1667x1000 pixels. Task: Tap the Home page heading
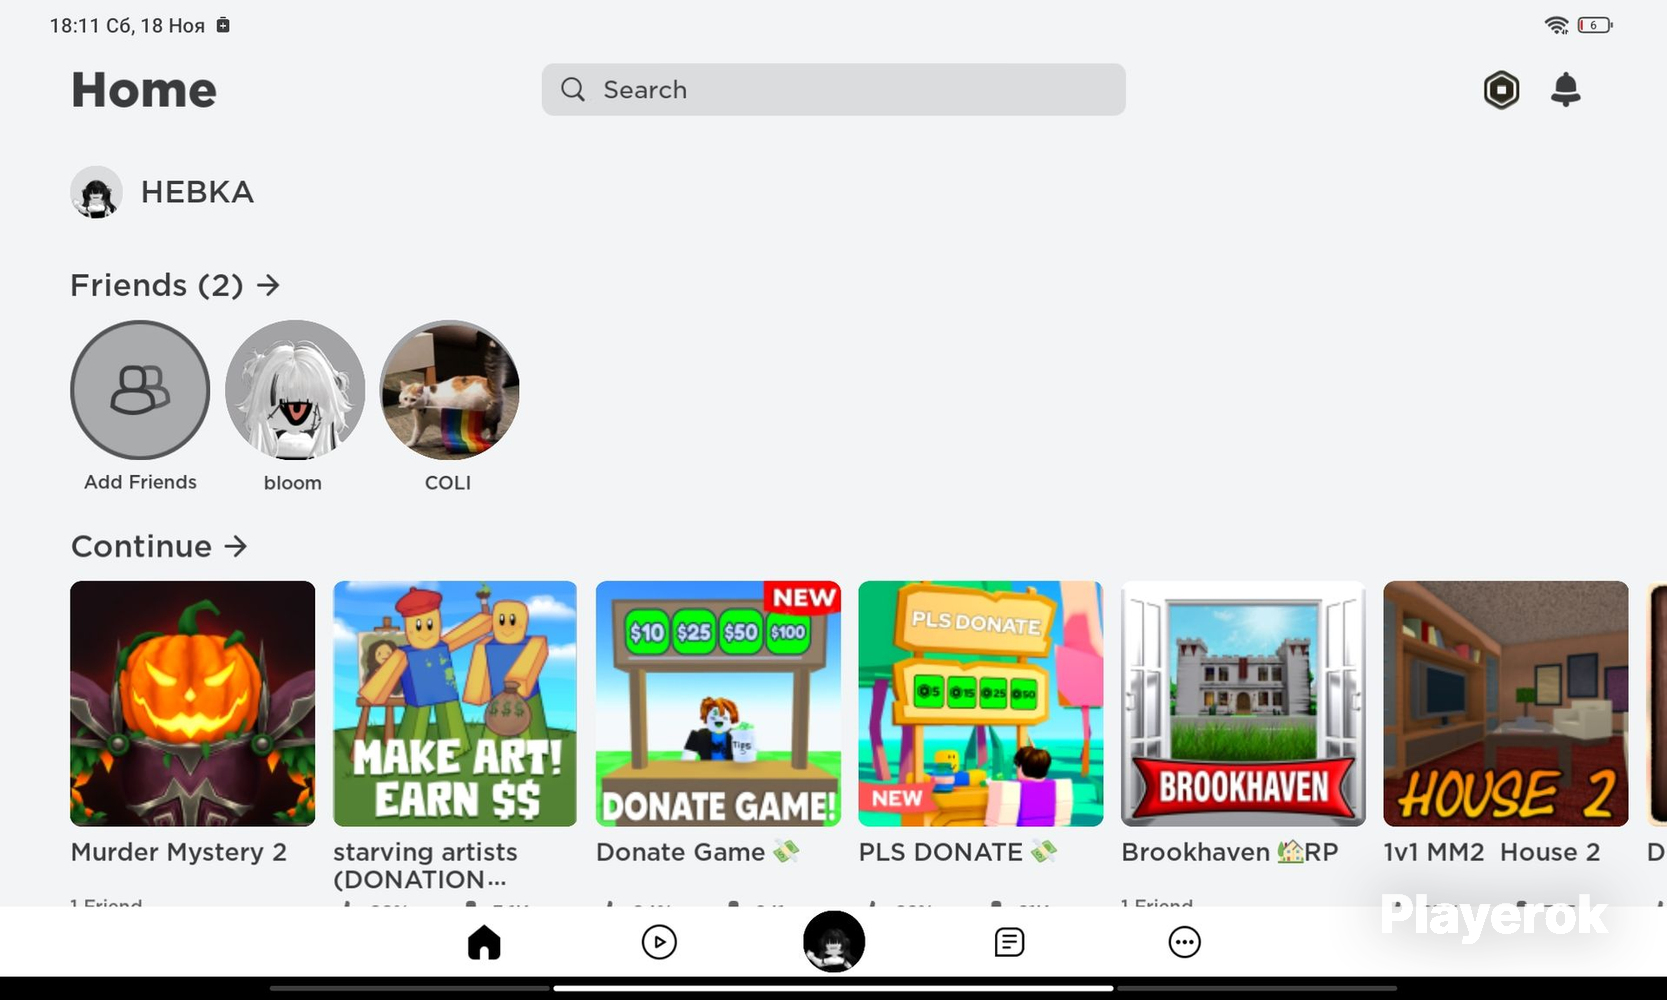(x=144, y=90)
